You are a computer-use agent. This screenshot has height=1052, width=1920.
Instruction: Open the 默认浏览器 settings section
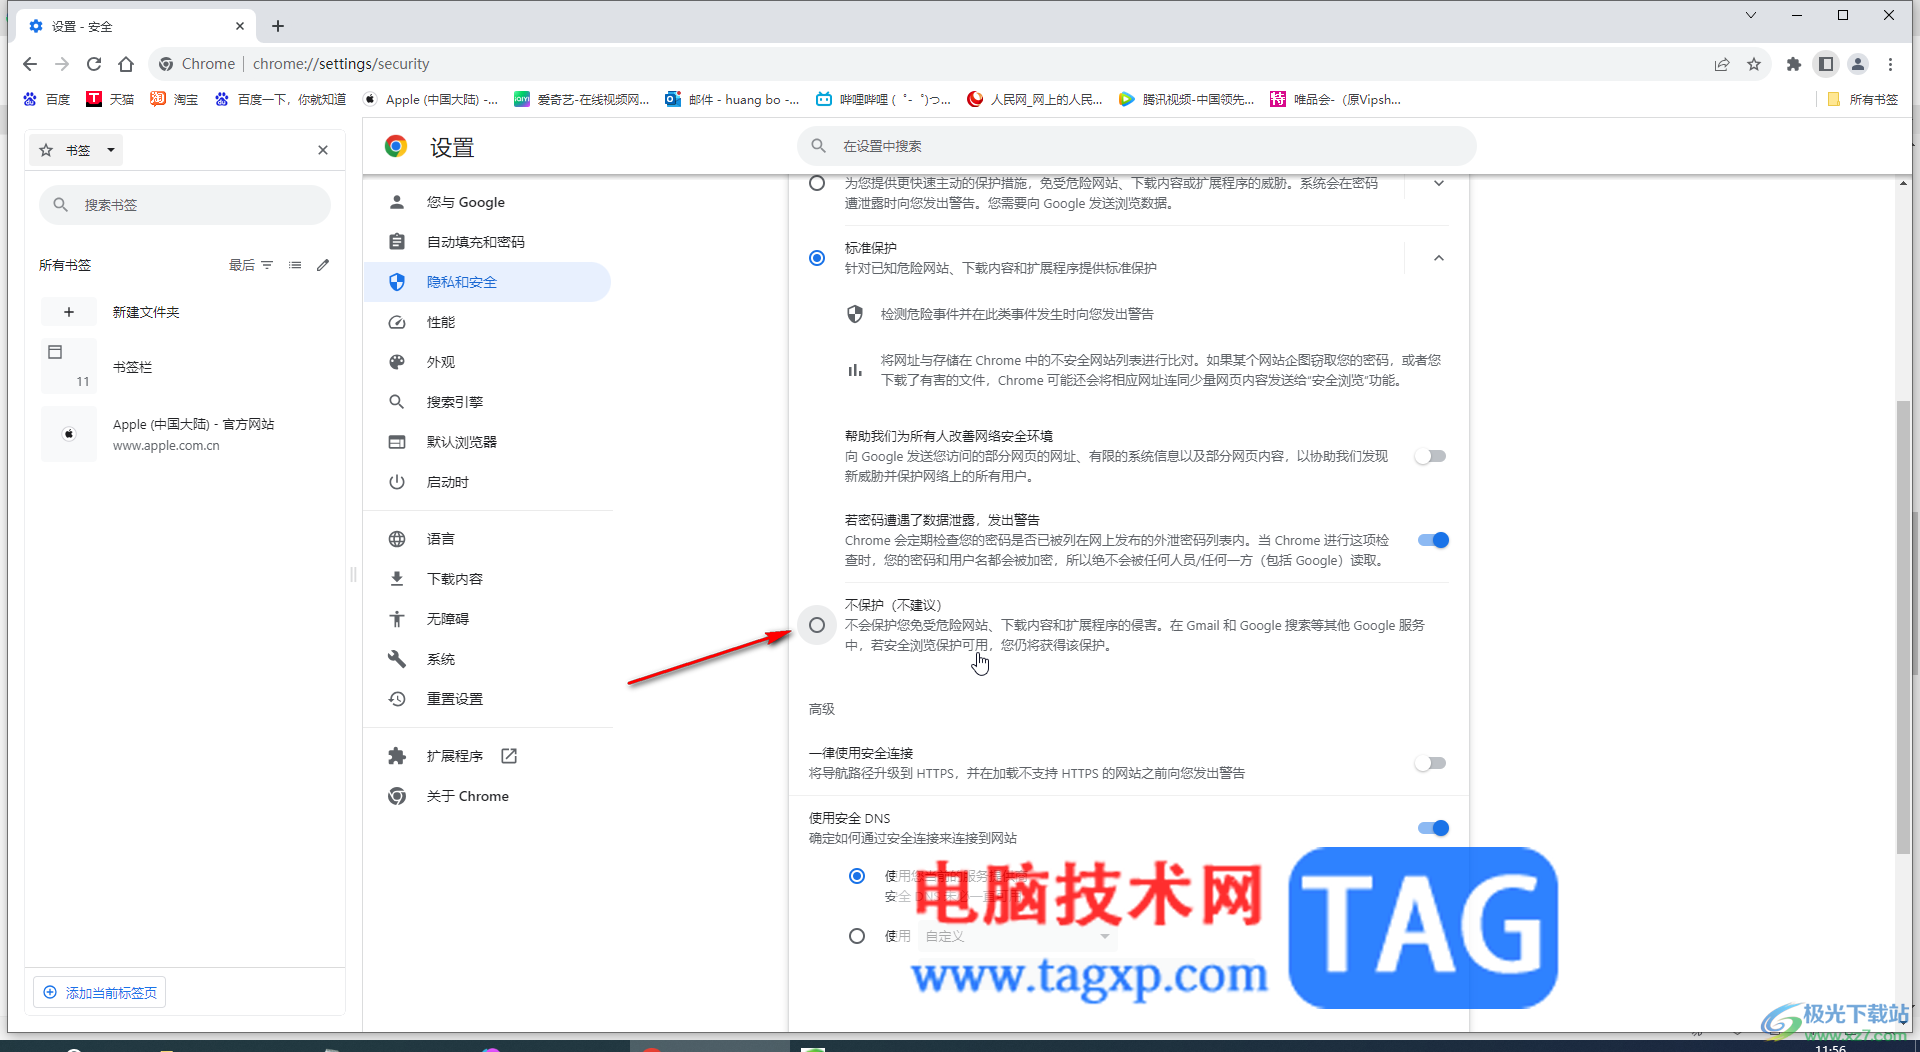pyautogui.click(x=488, y=442)
